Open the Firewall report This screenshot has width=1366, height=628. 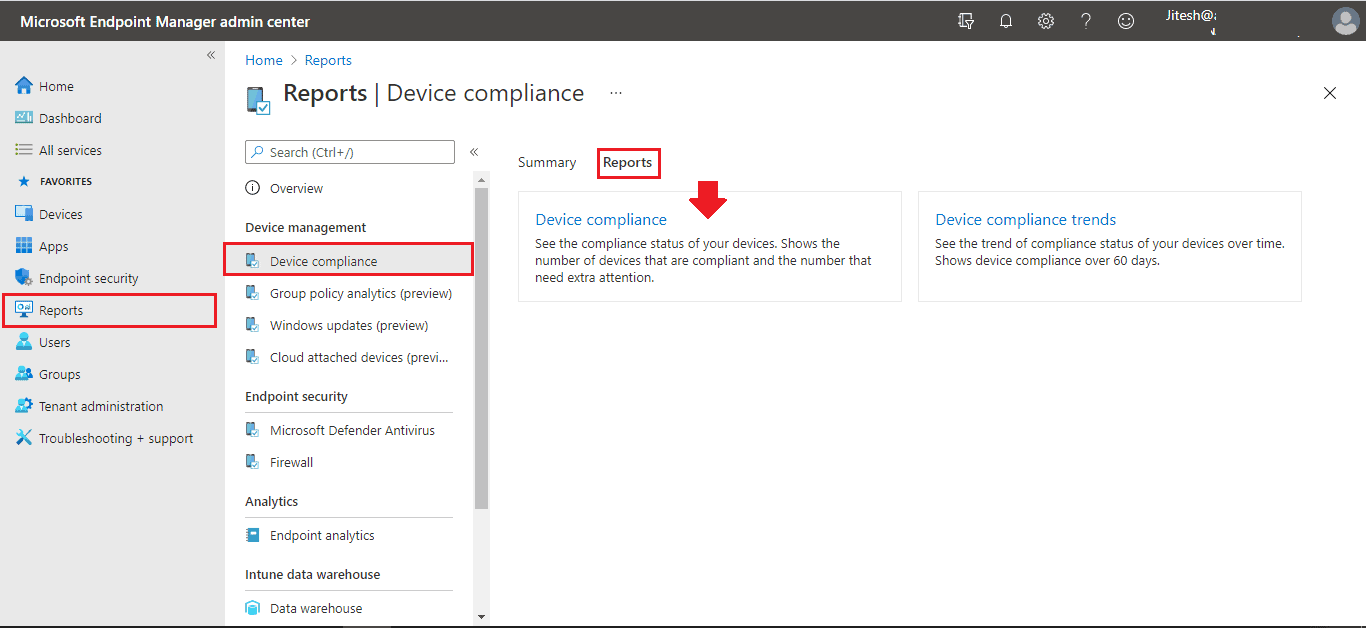[x=291, y=461]
